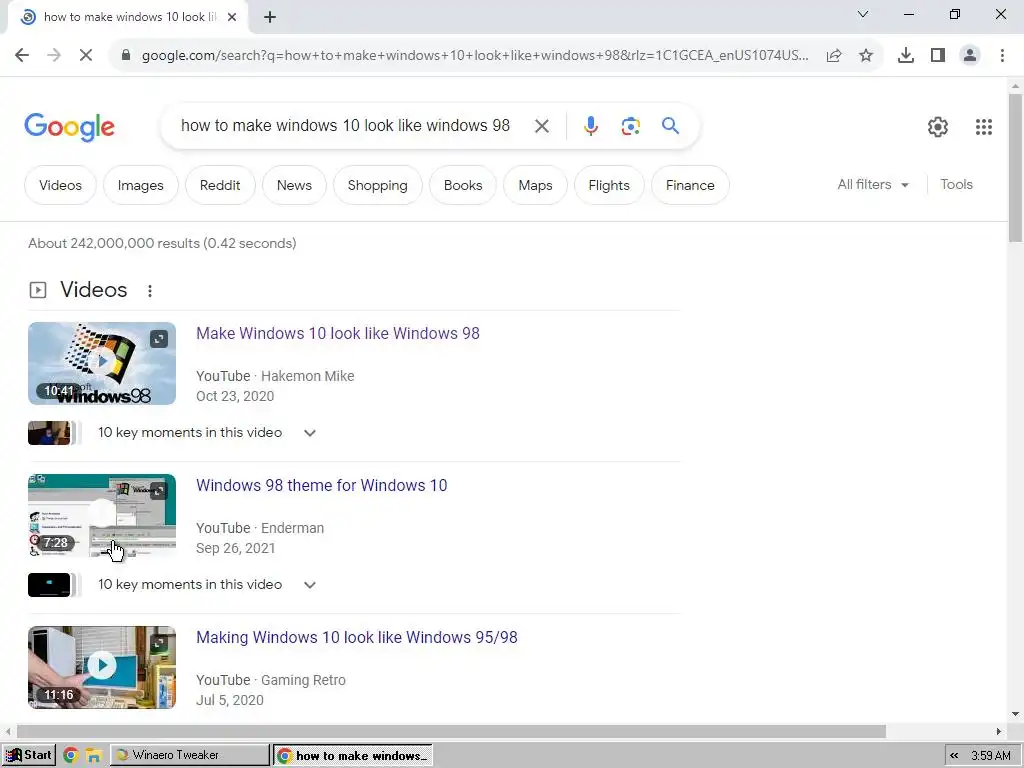The image size is (1024, 768).
Task: Click the search query input field
Action: (x=345, y=125)
